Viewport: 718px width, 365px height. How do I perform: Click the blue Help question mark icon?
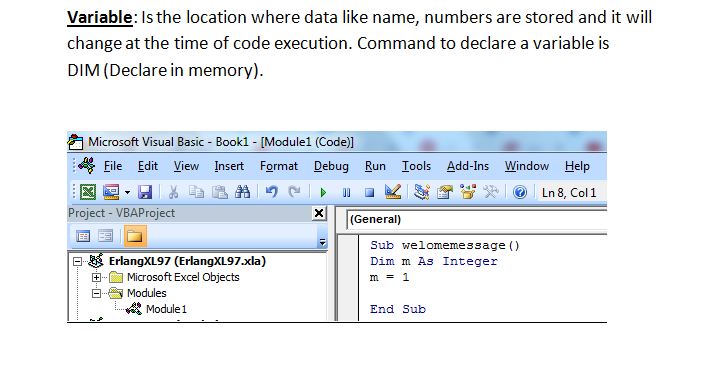520,192
